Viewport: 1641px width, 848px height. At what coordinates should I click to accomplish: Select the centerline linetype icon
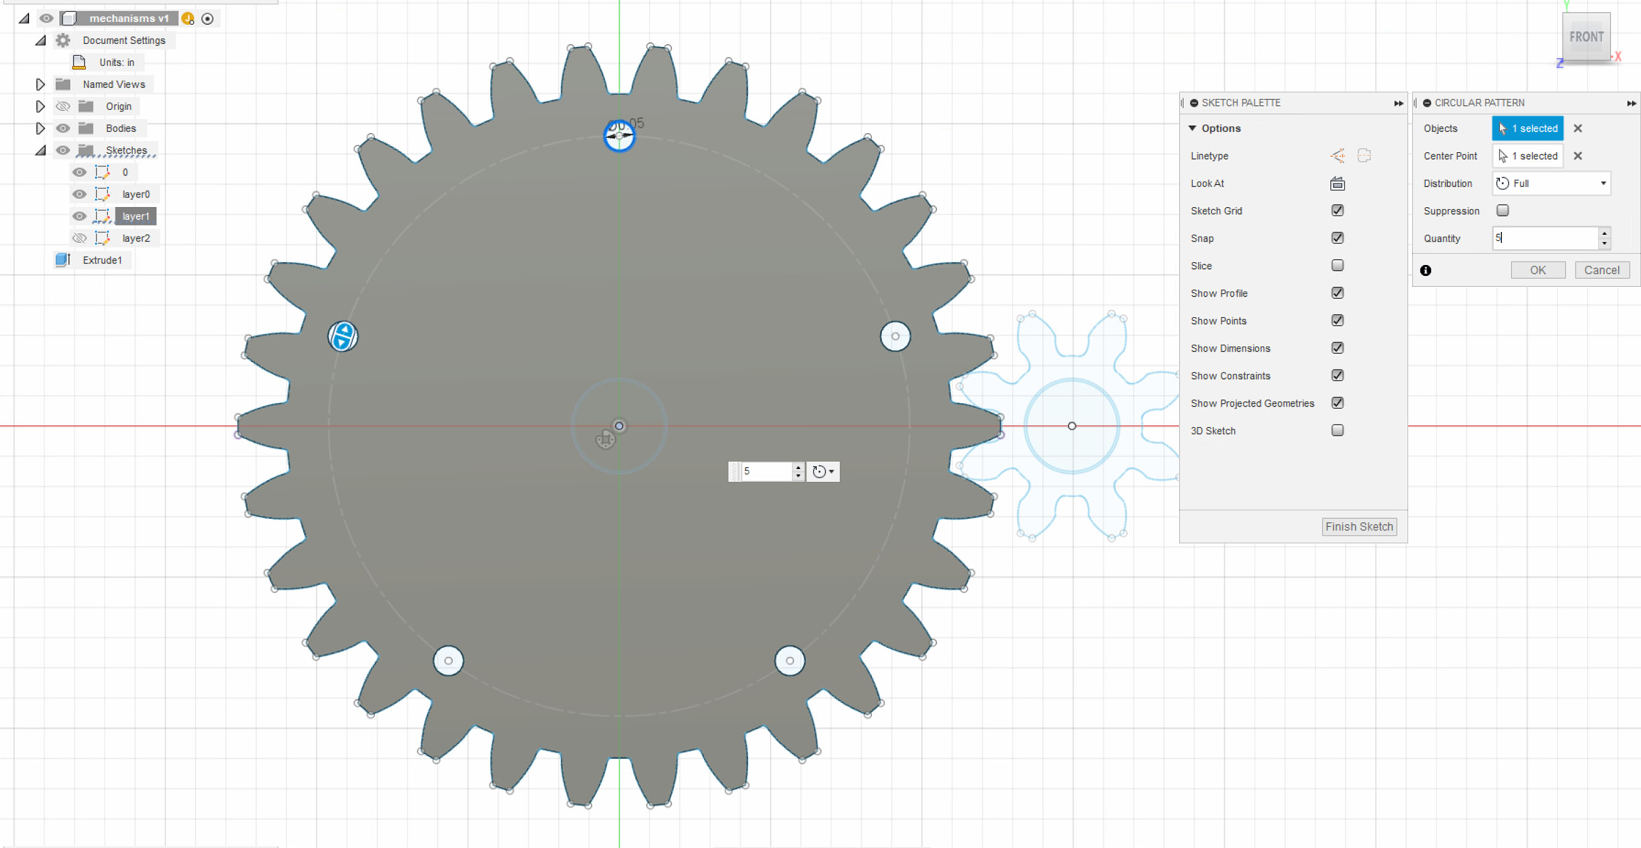(x=1364, y=156)
